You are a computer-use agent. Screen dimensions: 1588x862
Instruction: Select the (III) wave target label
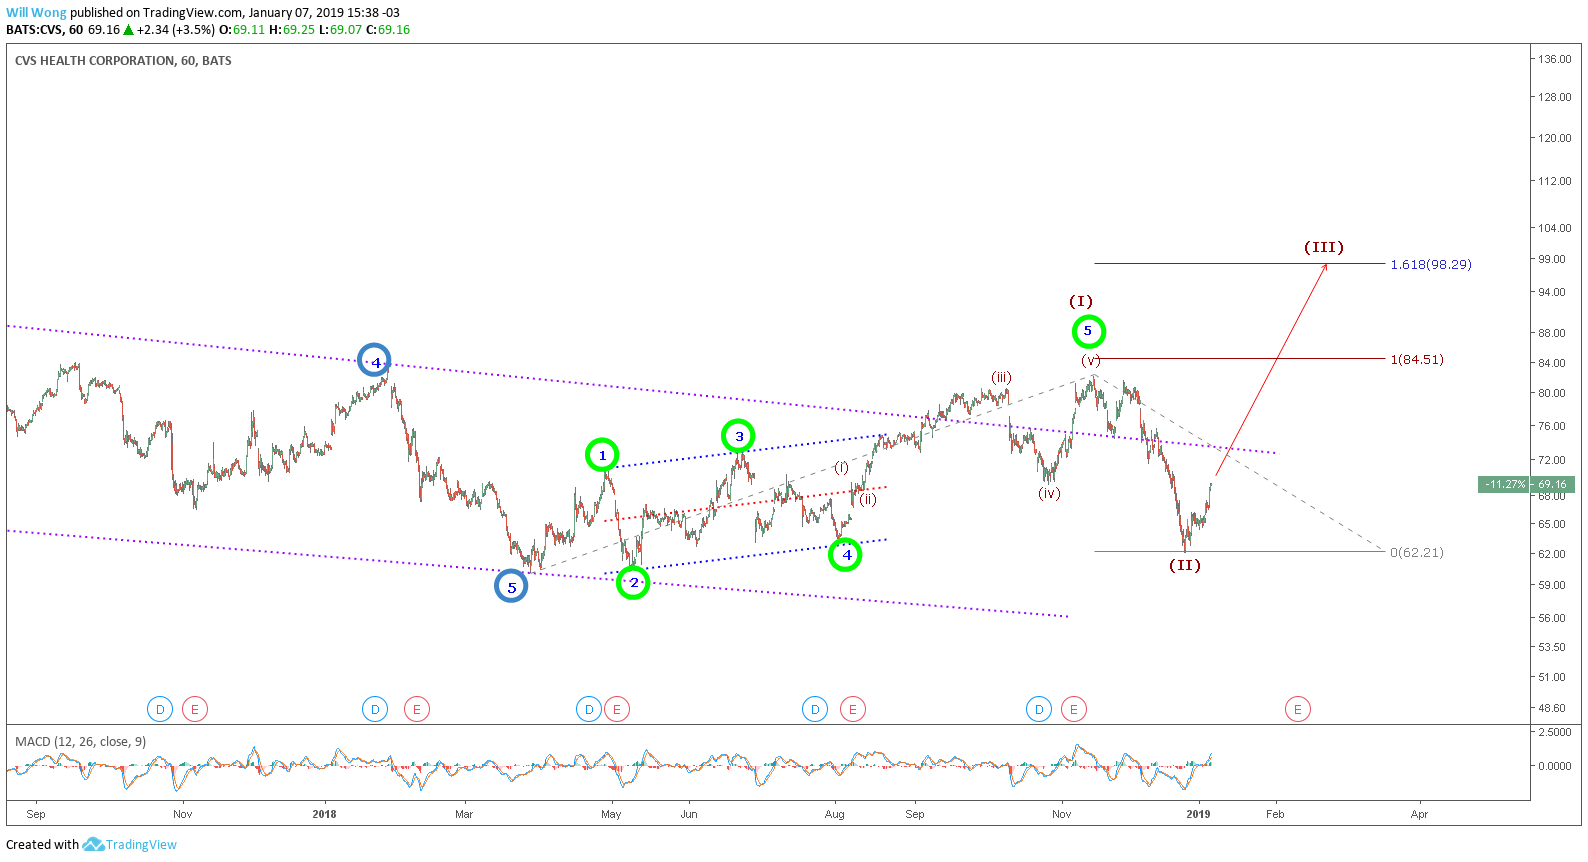[x=1324, y=247]
